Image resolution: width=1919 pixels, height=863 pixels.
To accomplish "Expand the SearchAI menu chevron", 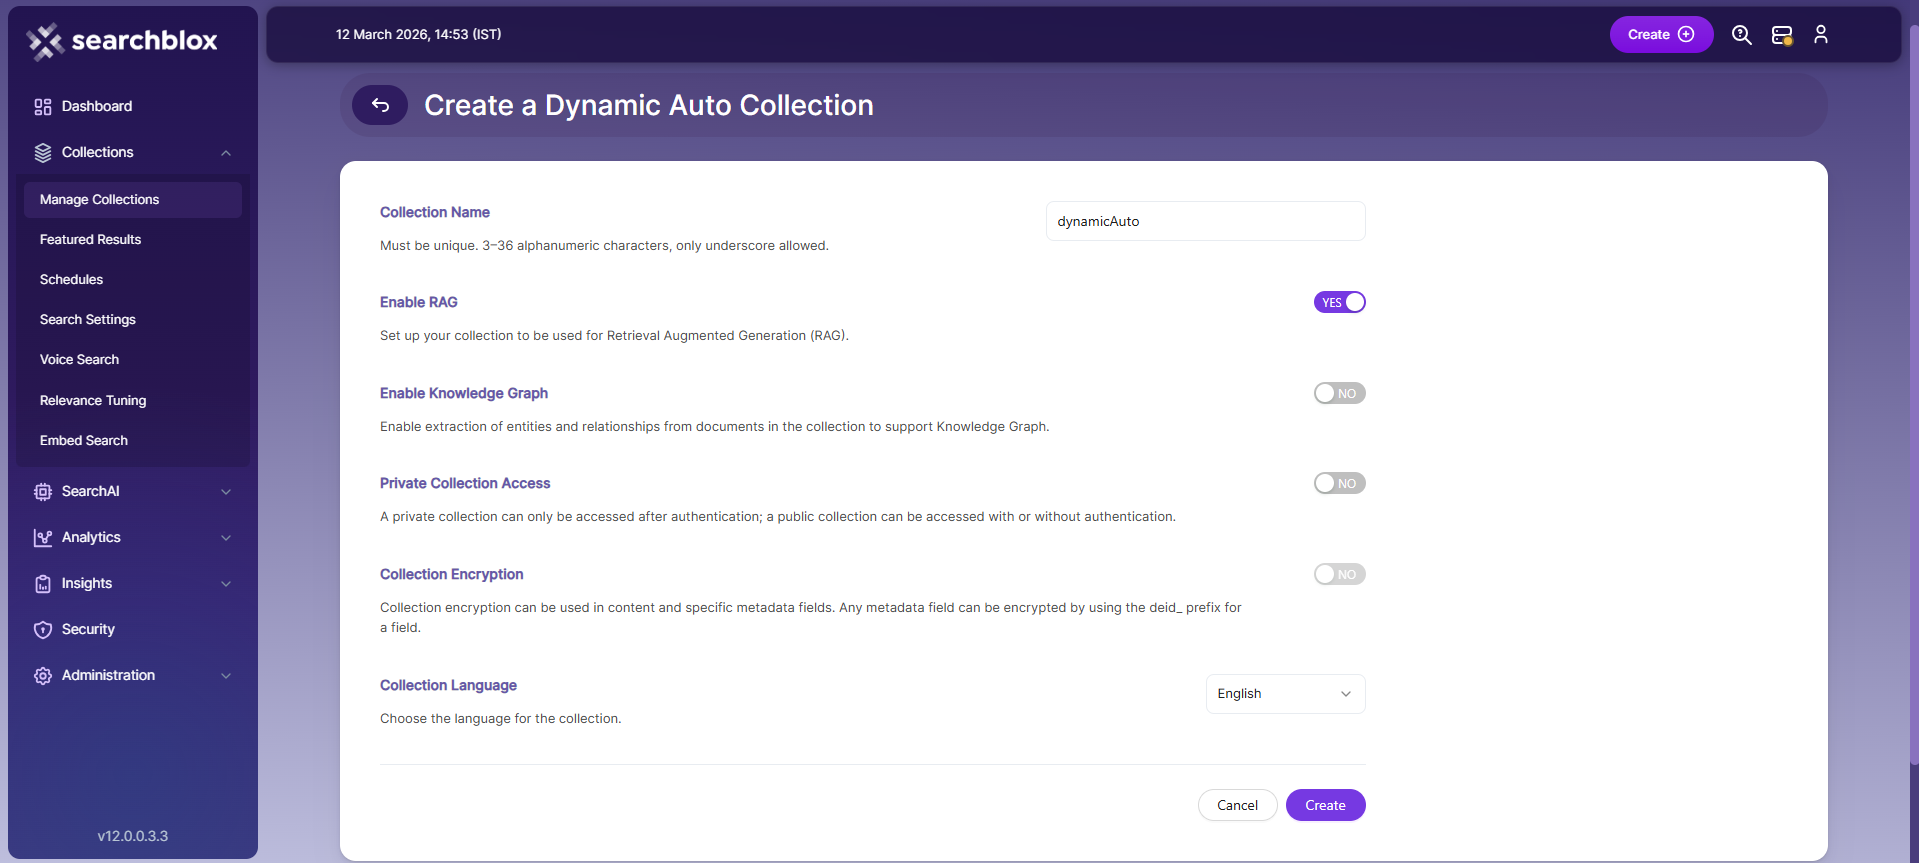I will 226,492.
